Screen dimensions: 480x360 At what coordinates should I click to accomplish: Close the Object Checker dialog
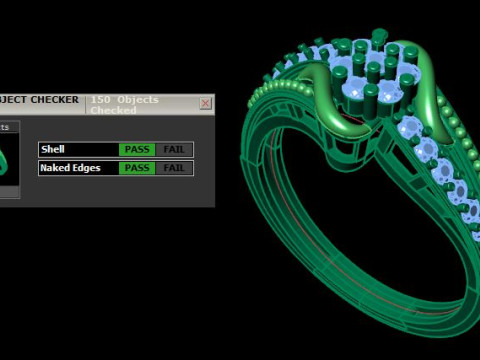(205, 103)
